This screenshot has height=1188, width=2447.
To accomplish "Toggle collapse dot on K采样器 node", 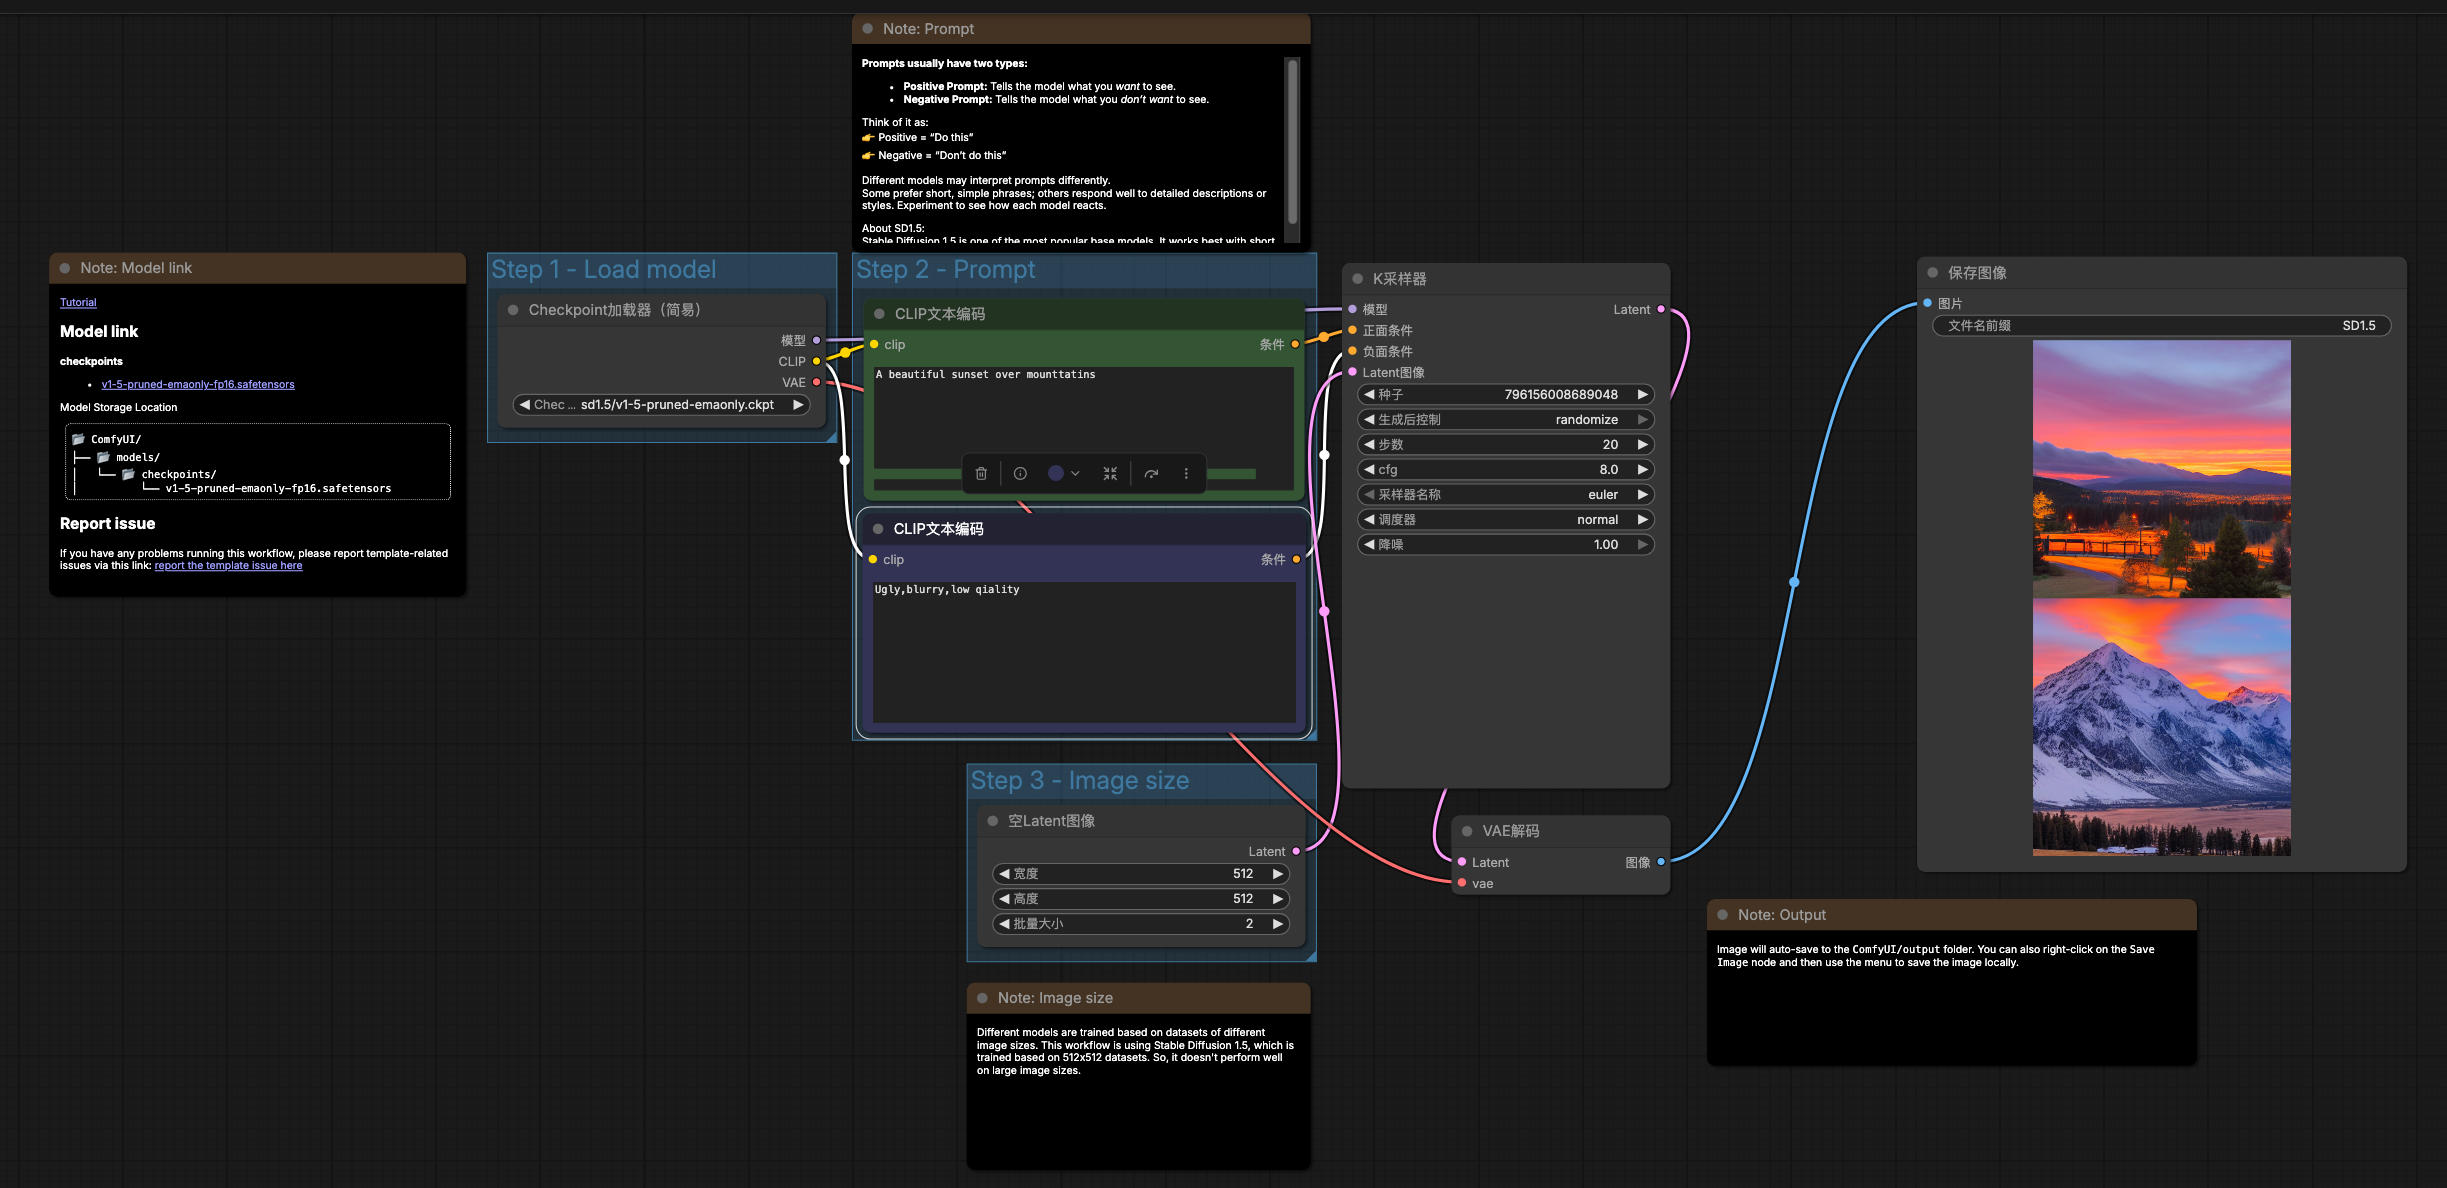I will tap(1358, 279).
